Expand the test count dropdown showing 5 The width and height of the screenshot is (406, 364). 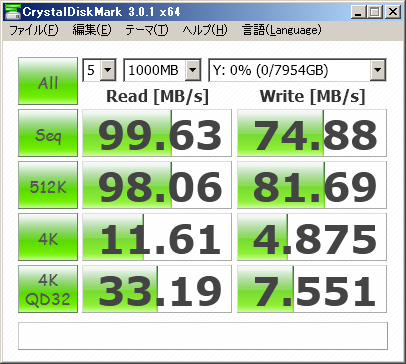click(108, 70)
